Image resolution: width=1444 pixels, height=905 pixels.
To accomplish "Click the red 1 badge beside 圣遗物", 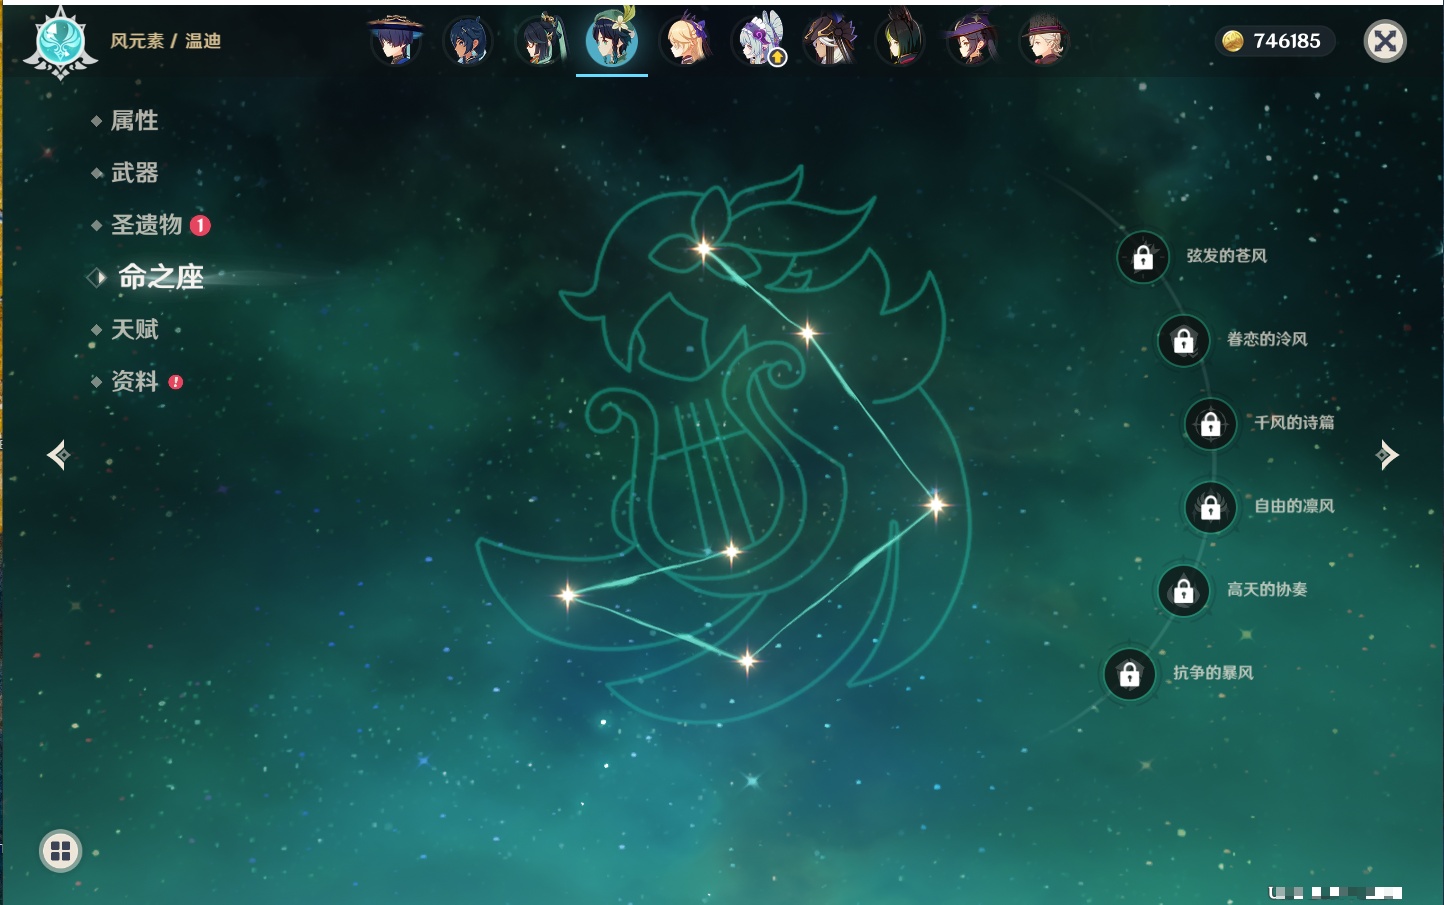I will pyautogui.click(x=200, y=225).
